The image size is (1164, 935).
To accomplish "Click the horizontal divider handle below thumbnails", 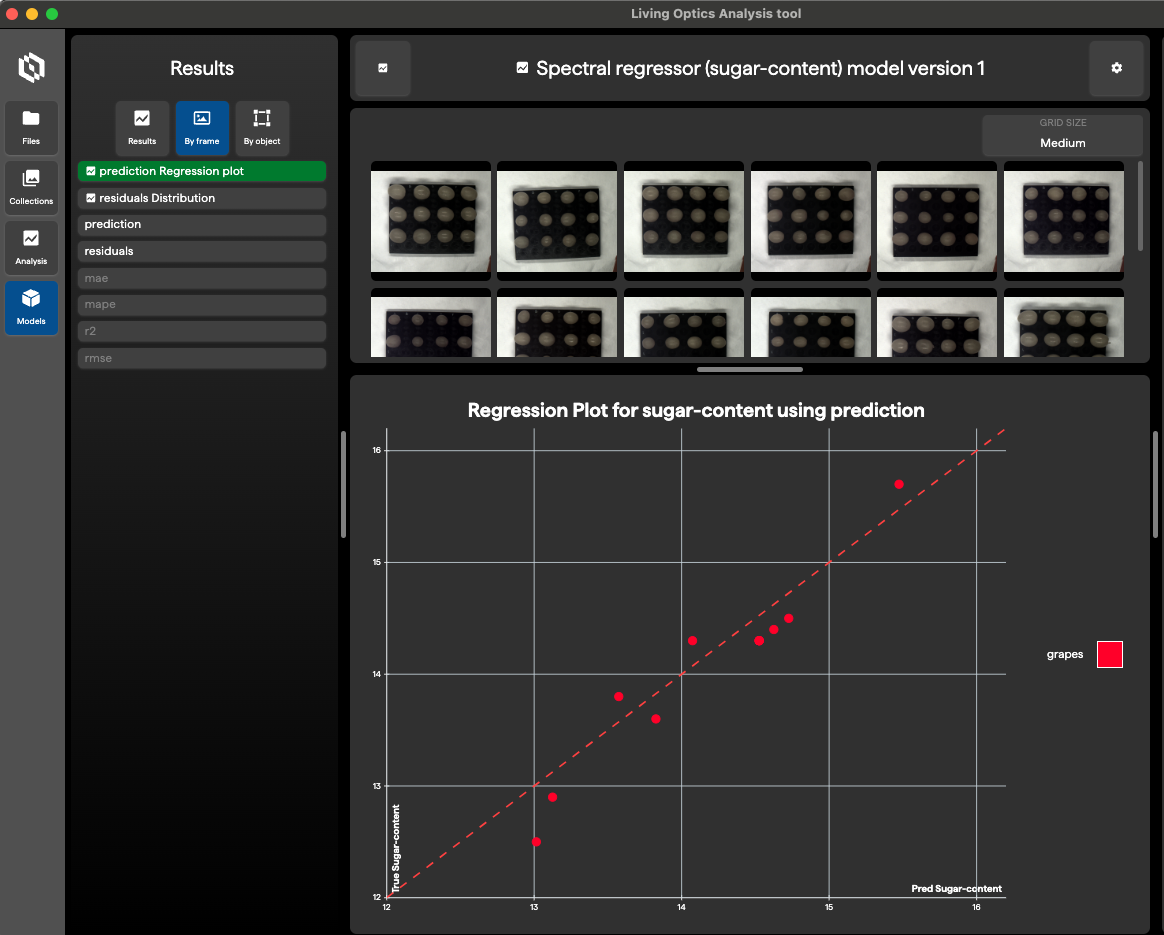I will (x=749, y=369).
